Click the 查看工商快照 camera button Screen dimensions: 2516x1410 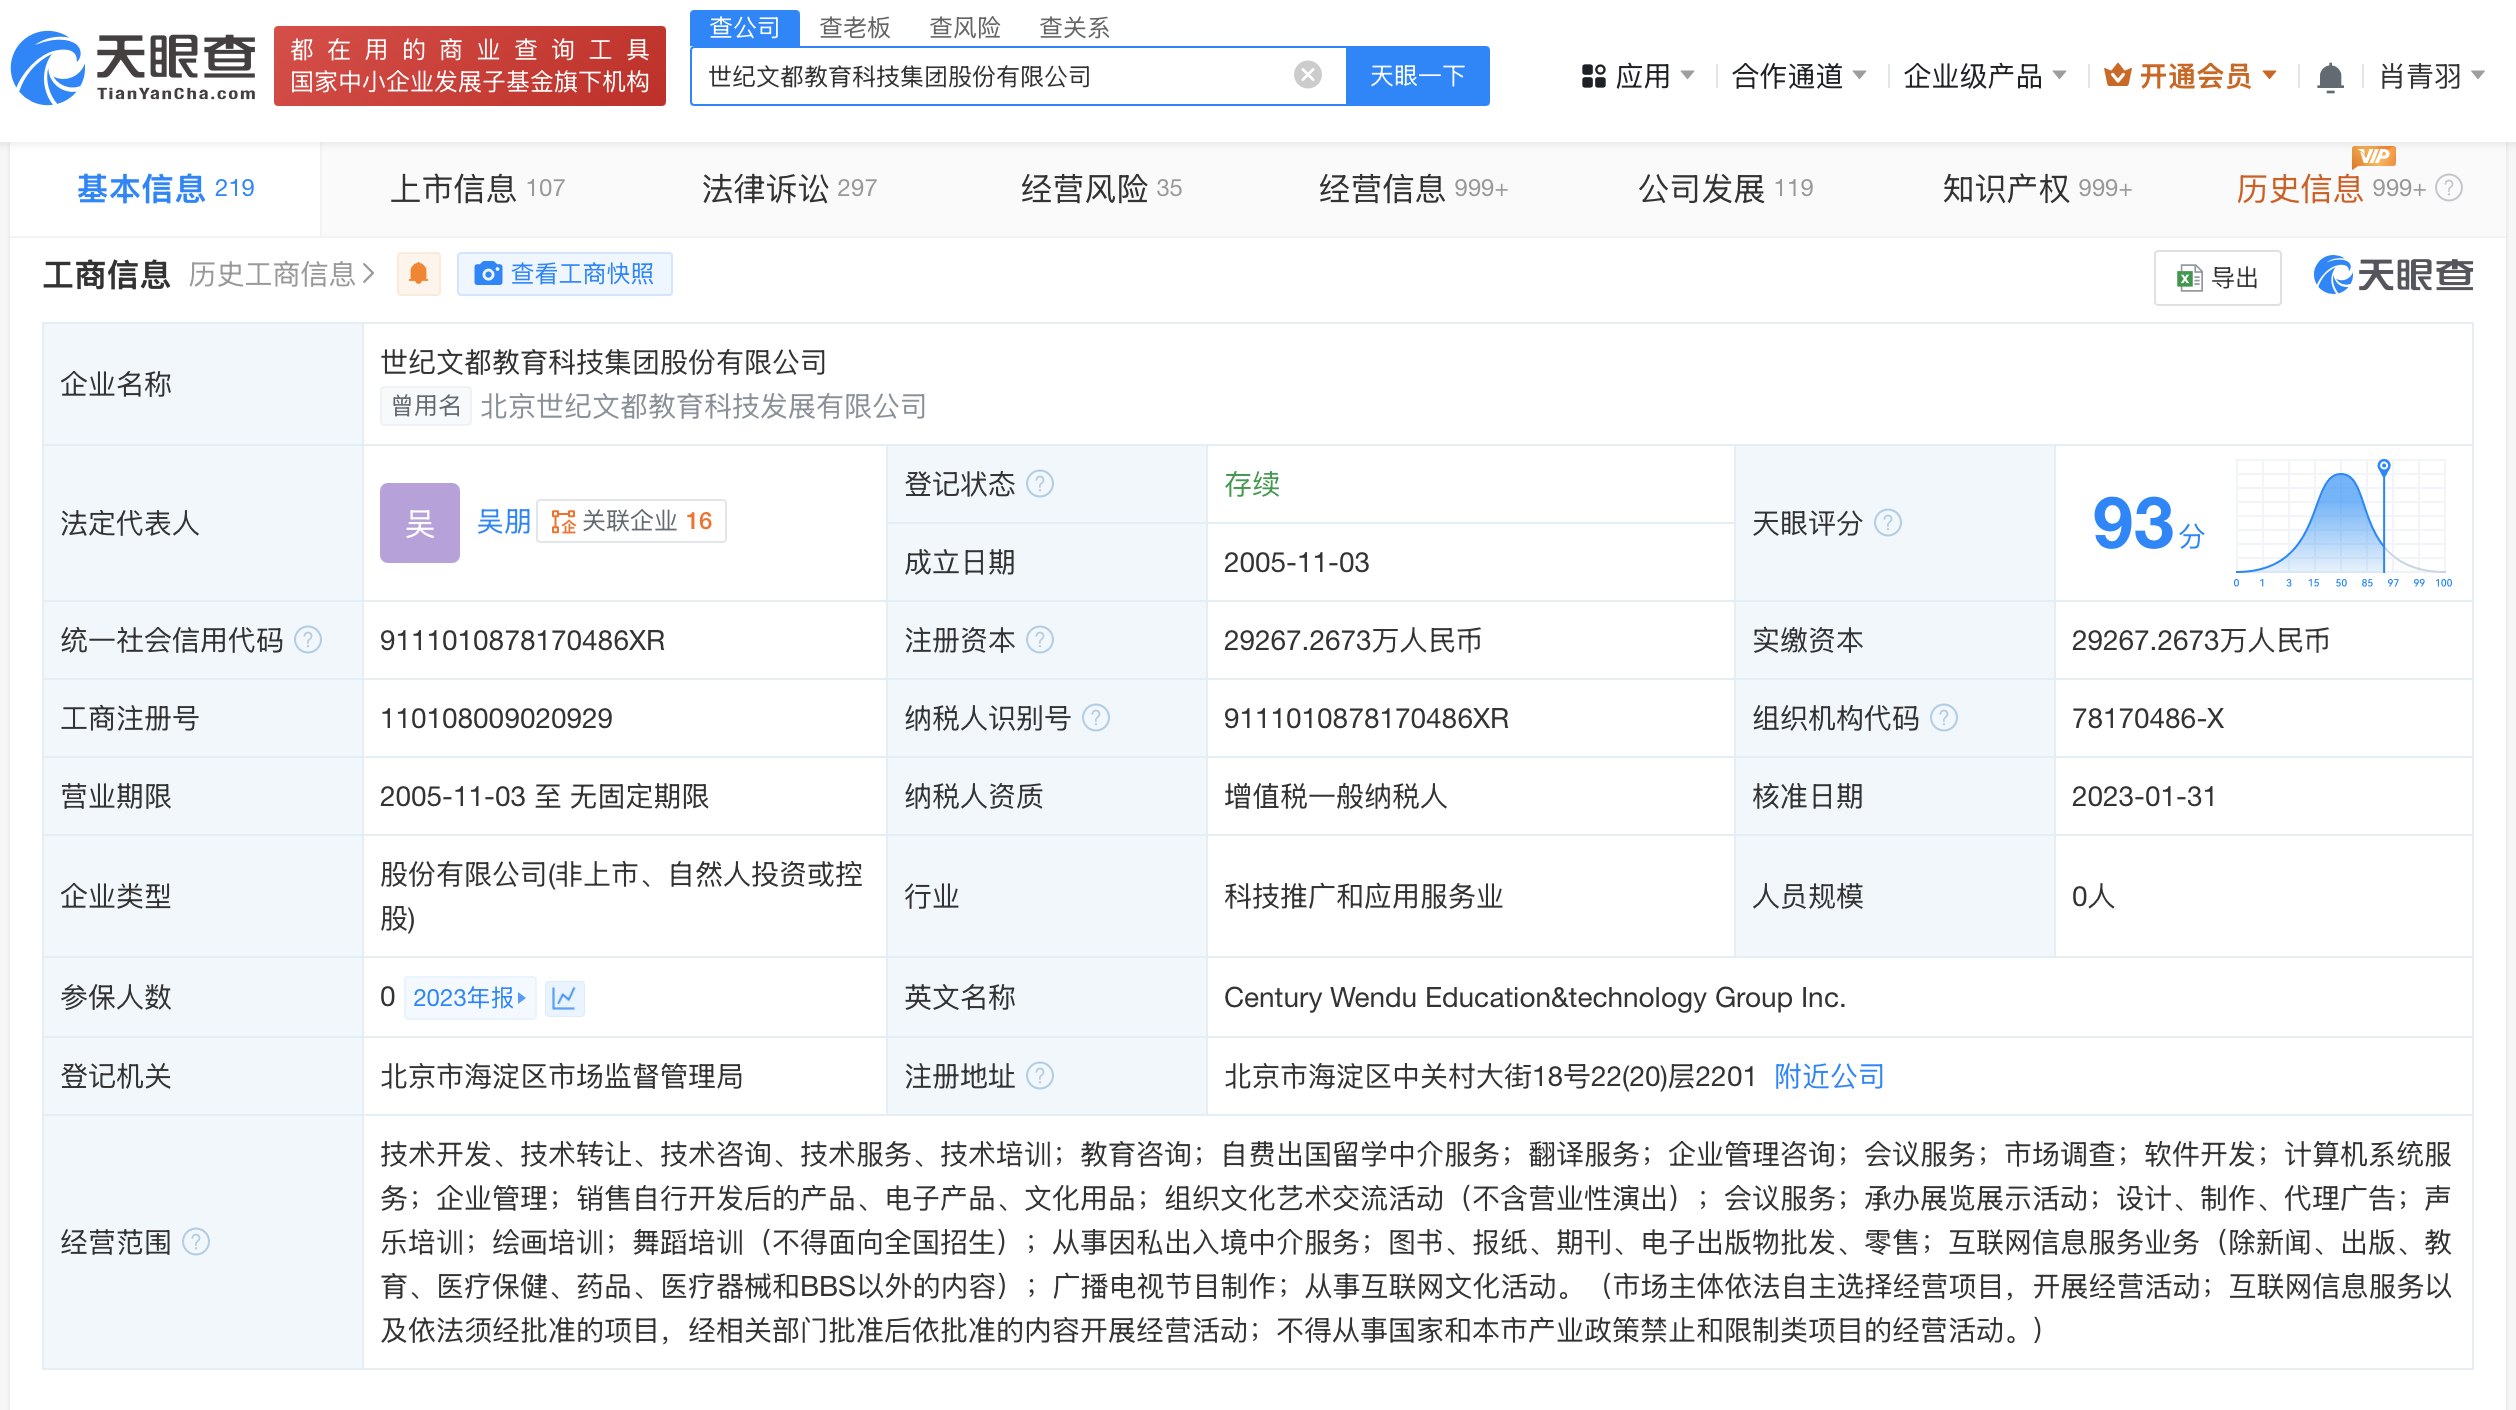point(564,274)
